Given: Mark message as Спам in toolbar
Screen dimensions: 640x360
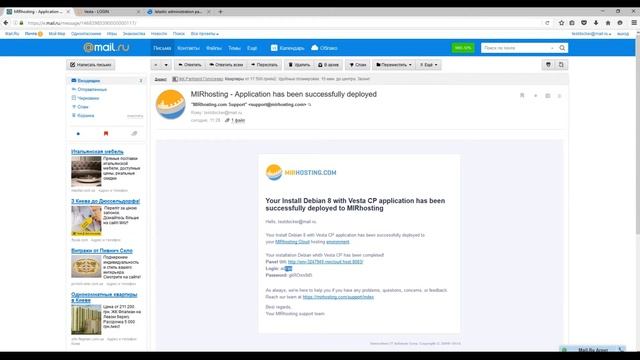Looking at the screenshot, I should [x=358, y=64].
